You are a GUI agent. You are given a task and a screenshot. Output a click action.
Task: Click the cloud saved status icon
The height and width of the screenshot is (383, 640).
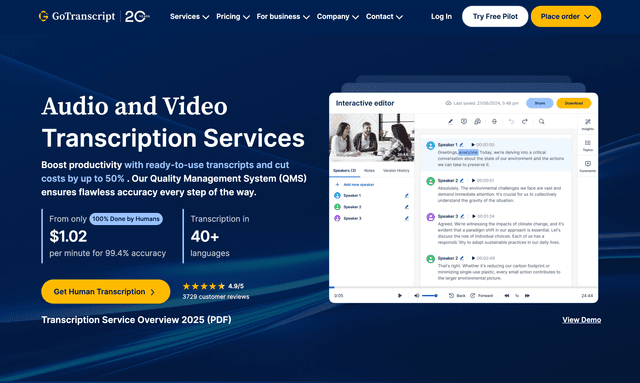pyautogui.click(x=448, y=103)
